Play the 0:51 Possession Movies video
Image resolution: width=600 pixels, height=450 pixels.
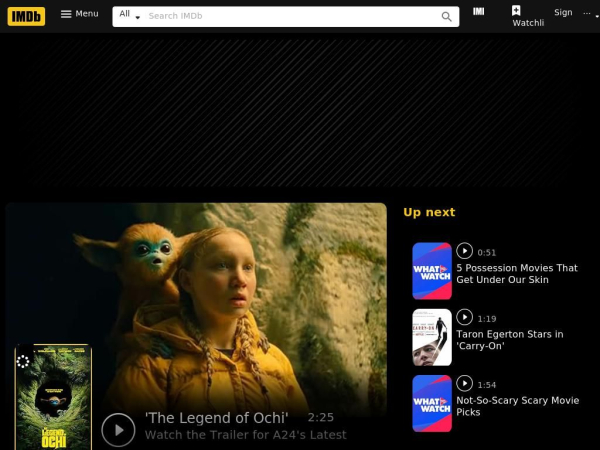click(465, 251)
